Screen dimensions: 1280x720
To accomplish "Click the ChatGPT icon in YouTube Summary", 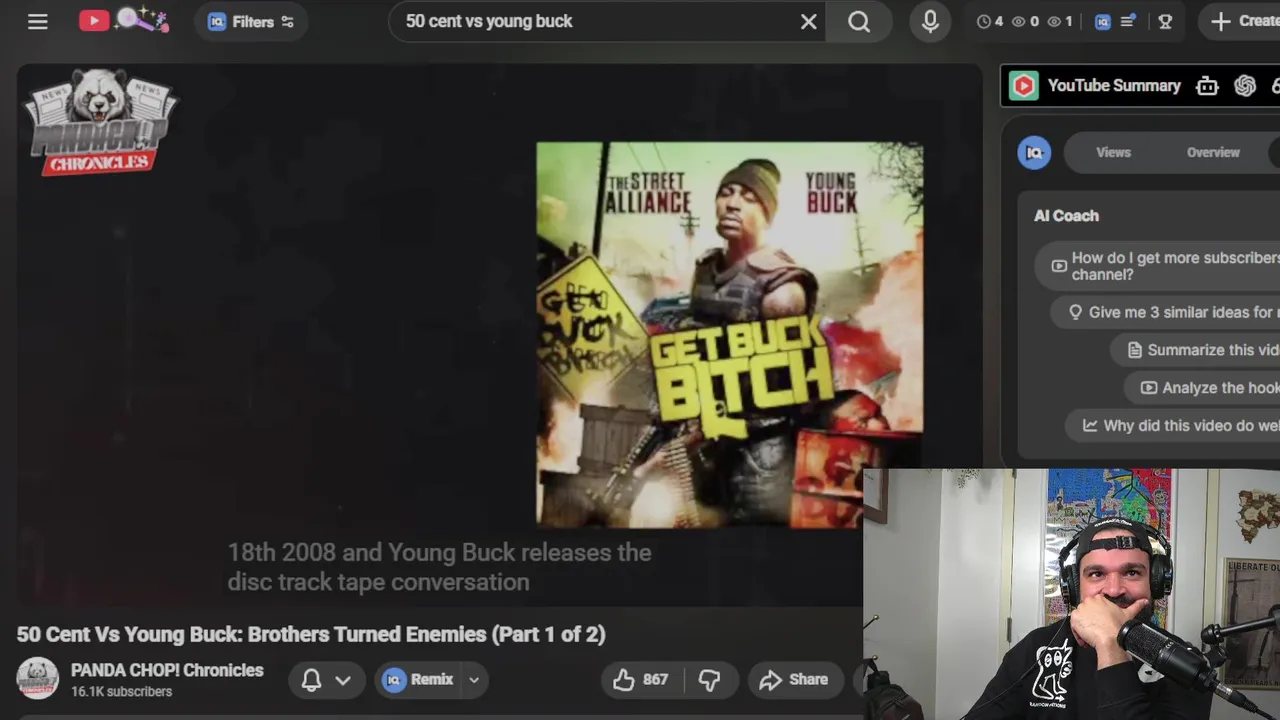I will click(x=1245, y=86).
